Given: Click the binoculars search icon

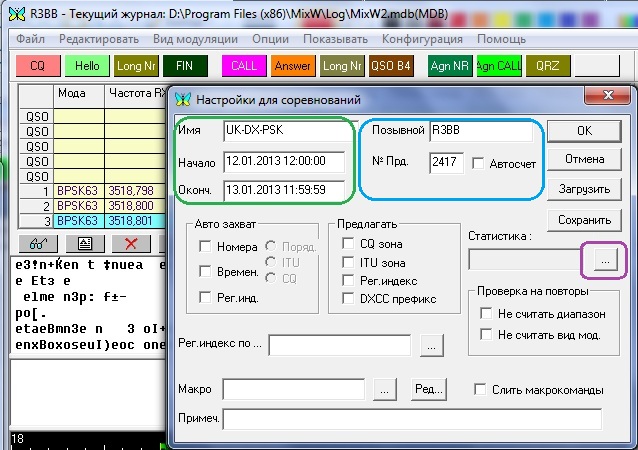Looking at the screenshot, I should 36,243.
